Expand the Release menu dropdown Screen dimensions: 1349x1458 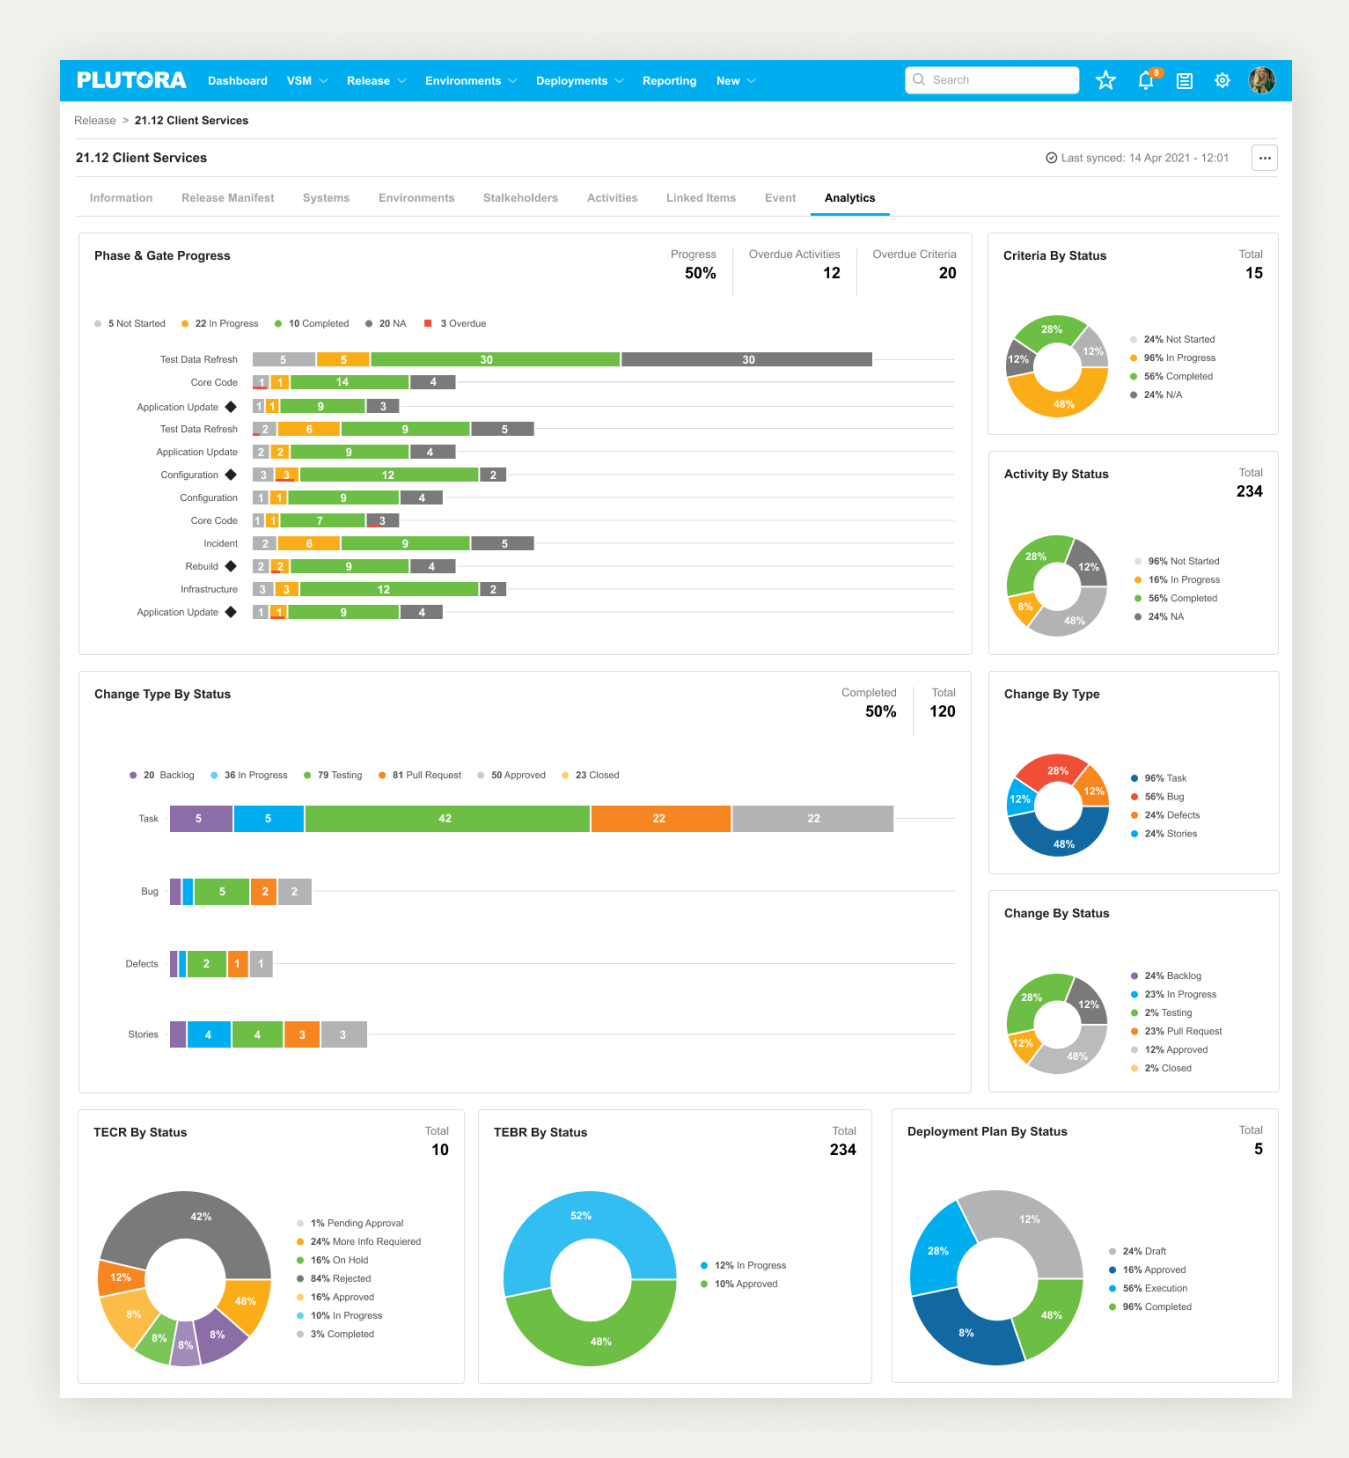(x=376, y=81)
